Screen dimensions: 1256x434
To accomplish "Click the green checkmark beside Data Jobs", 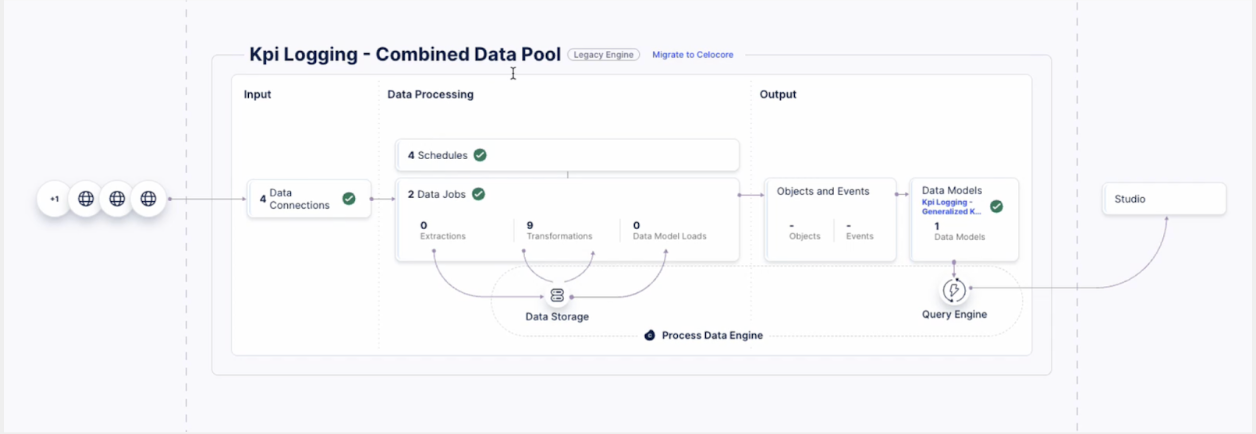I will pyautogui.click(x=478, y=194).
